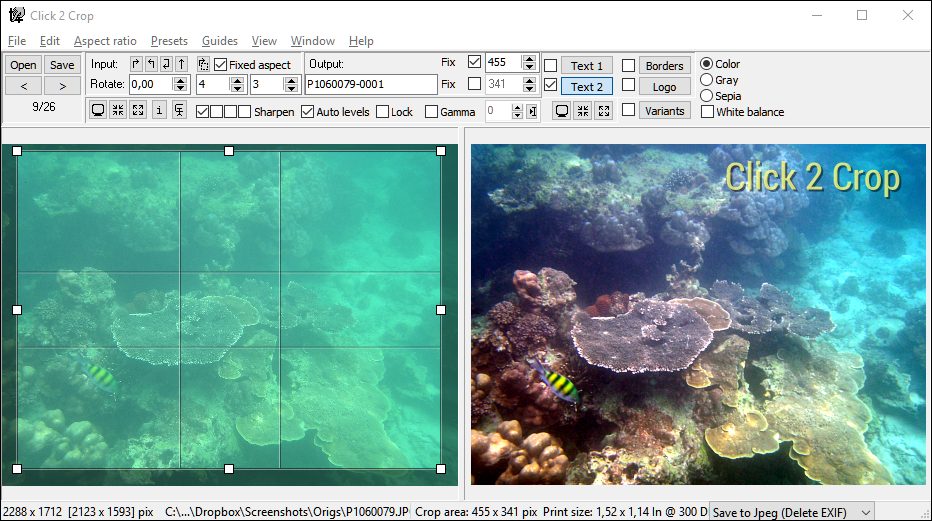
Task: Click the Input arrow turning down then left
Action: [166, 64]
